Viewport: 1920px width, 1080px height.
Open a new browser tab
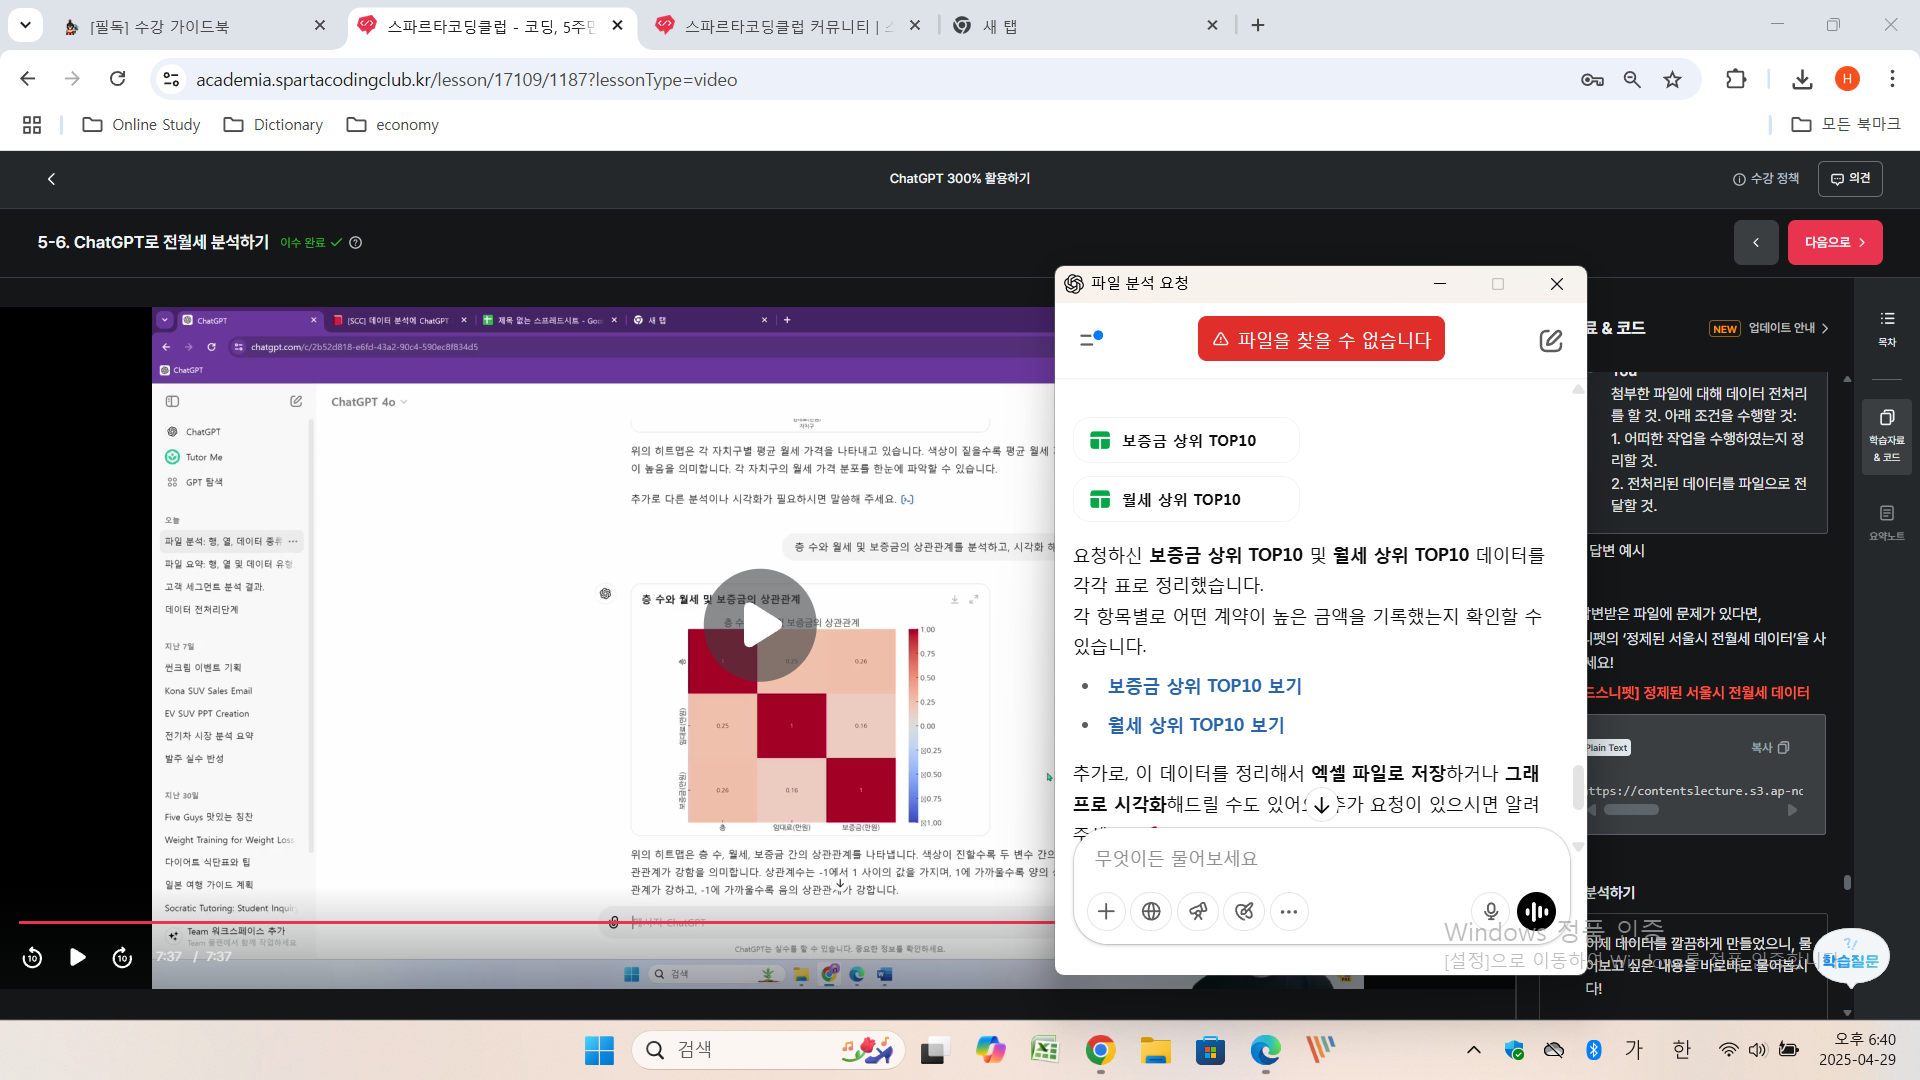(x=1258, y=26)
